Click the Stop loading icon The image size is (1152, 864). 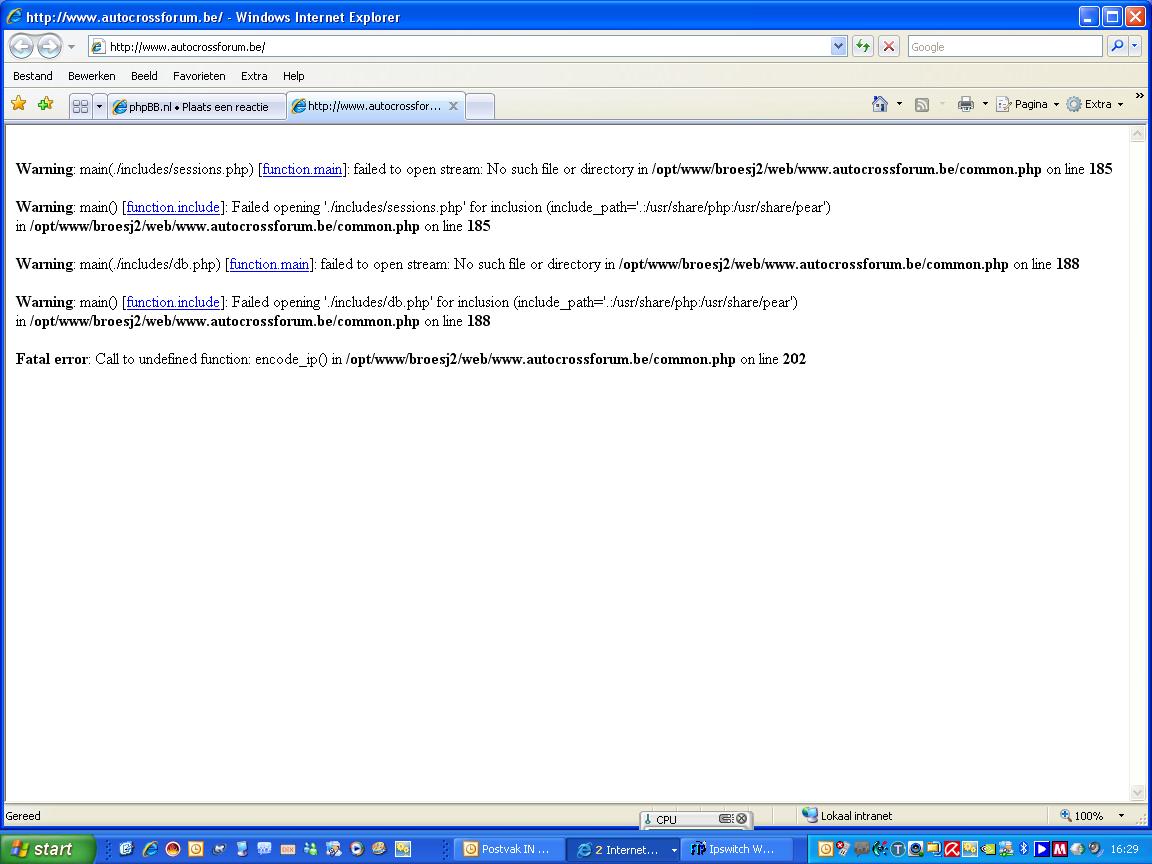click(888, 46)
